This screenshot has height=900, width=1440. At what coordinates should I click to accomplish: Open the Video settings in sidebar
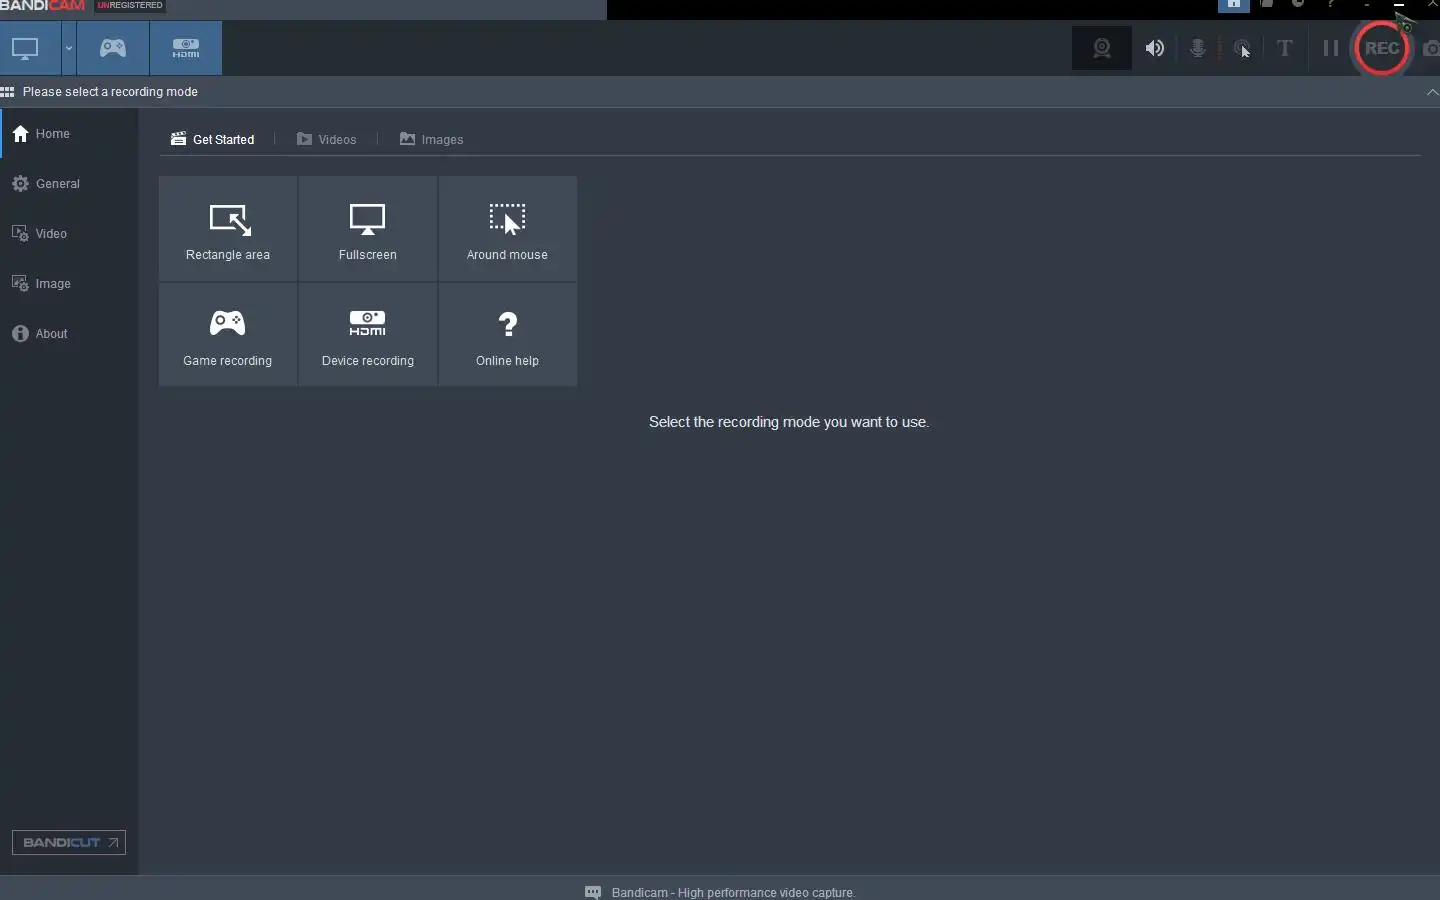tap(69, 234)
